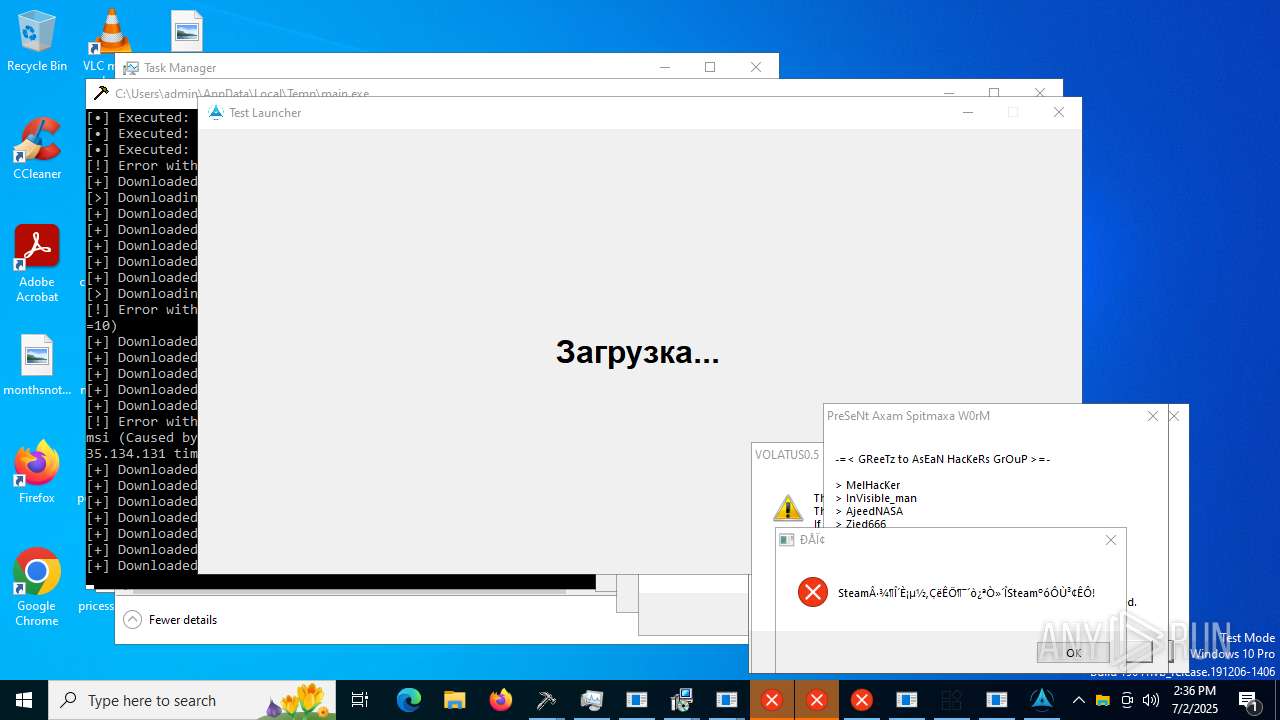Click the Загрузка... loading text
The image size is (1280, 720).
(x=638, y=352)
